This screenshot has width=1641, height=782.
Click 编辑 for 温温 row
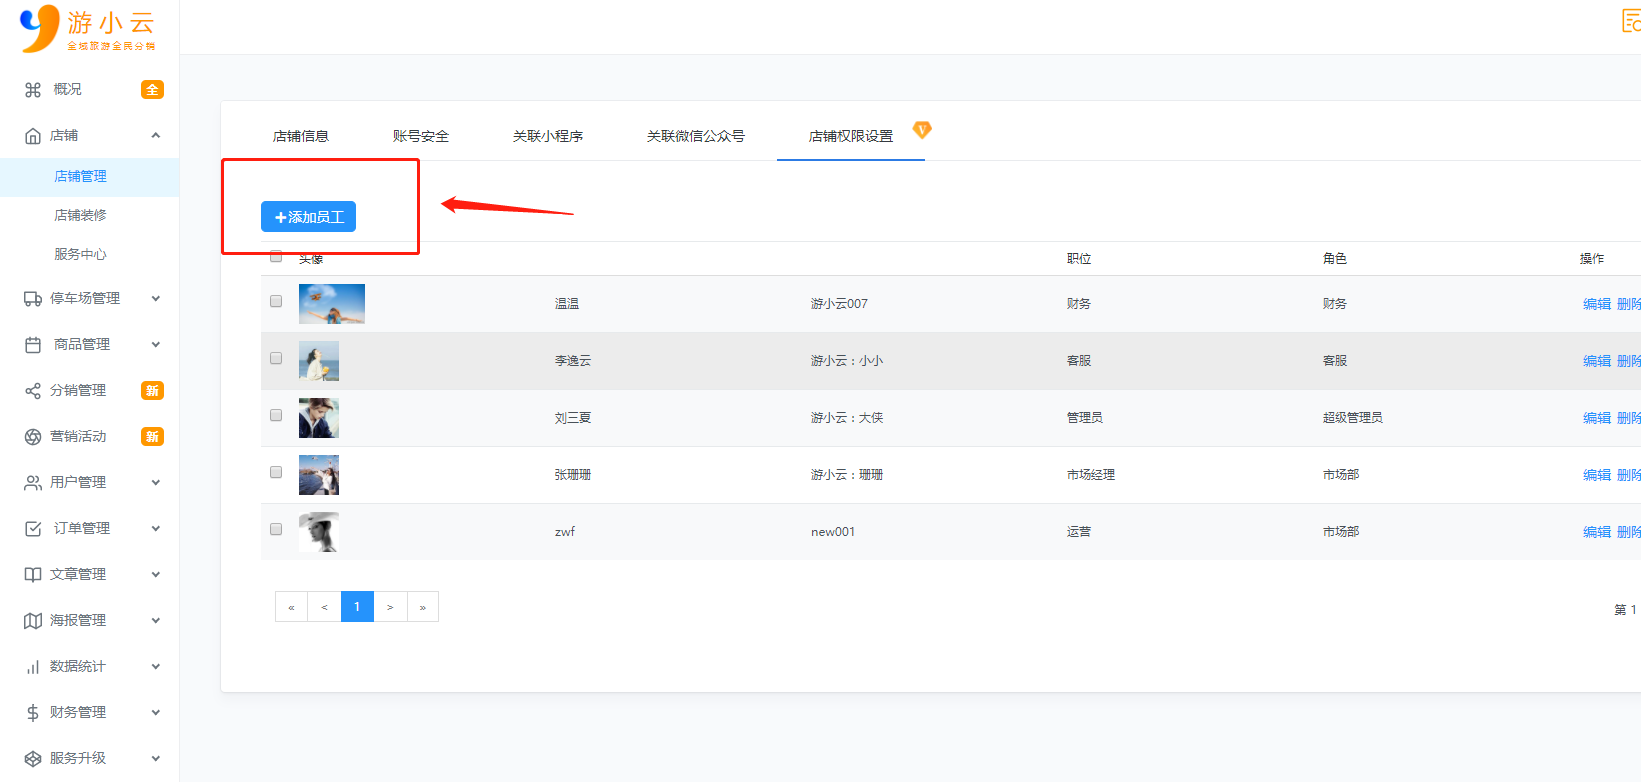(x=1597, y=304)
